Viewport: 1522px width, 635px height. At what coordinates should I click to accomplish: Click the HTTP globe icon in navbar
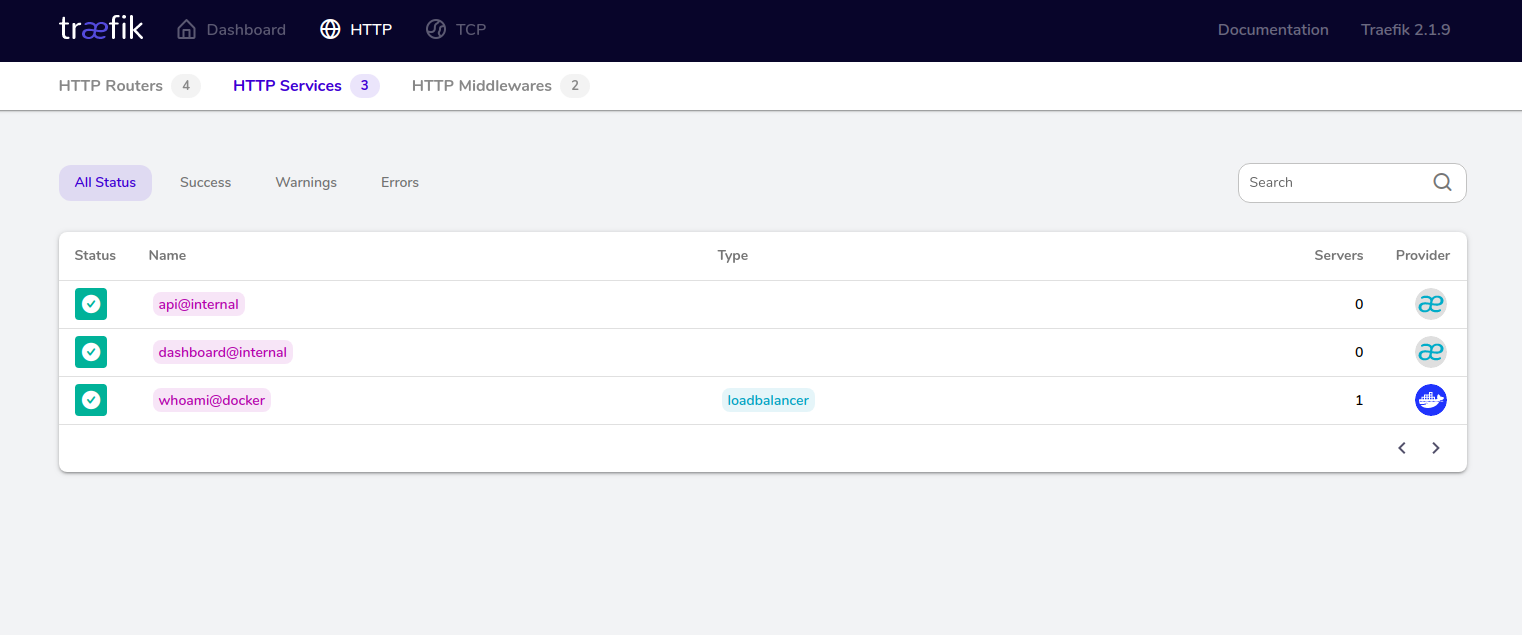click(x=330, y=29)
